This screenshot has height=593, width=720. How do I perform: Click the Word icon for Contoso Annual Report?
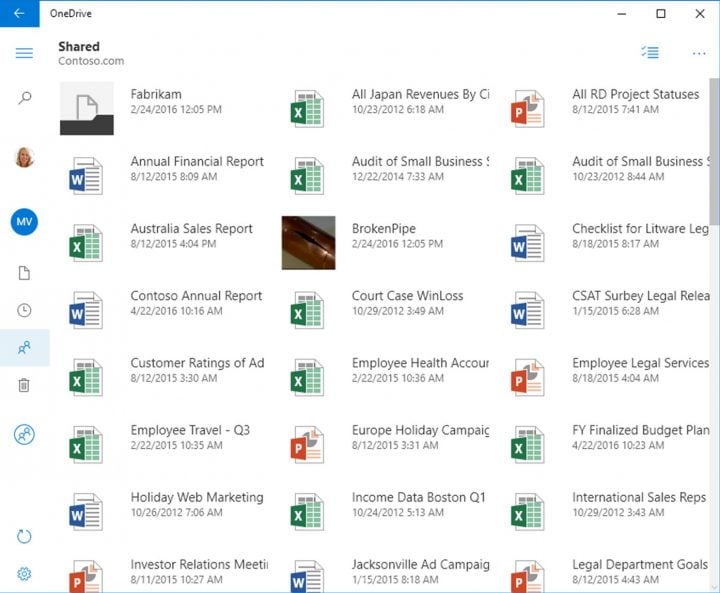click(x=86, y=310)
